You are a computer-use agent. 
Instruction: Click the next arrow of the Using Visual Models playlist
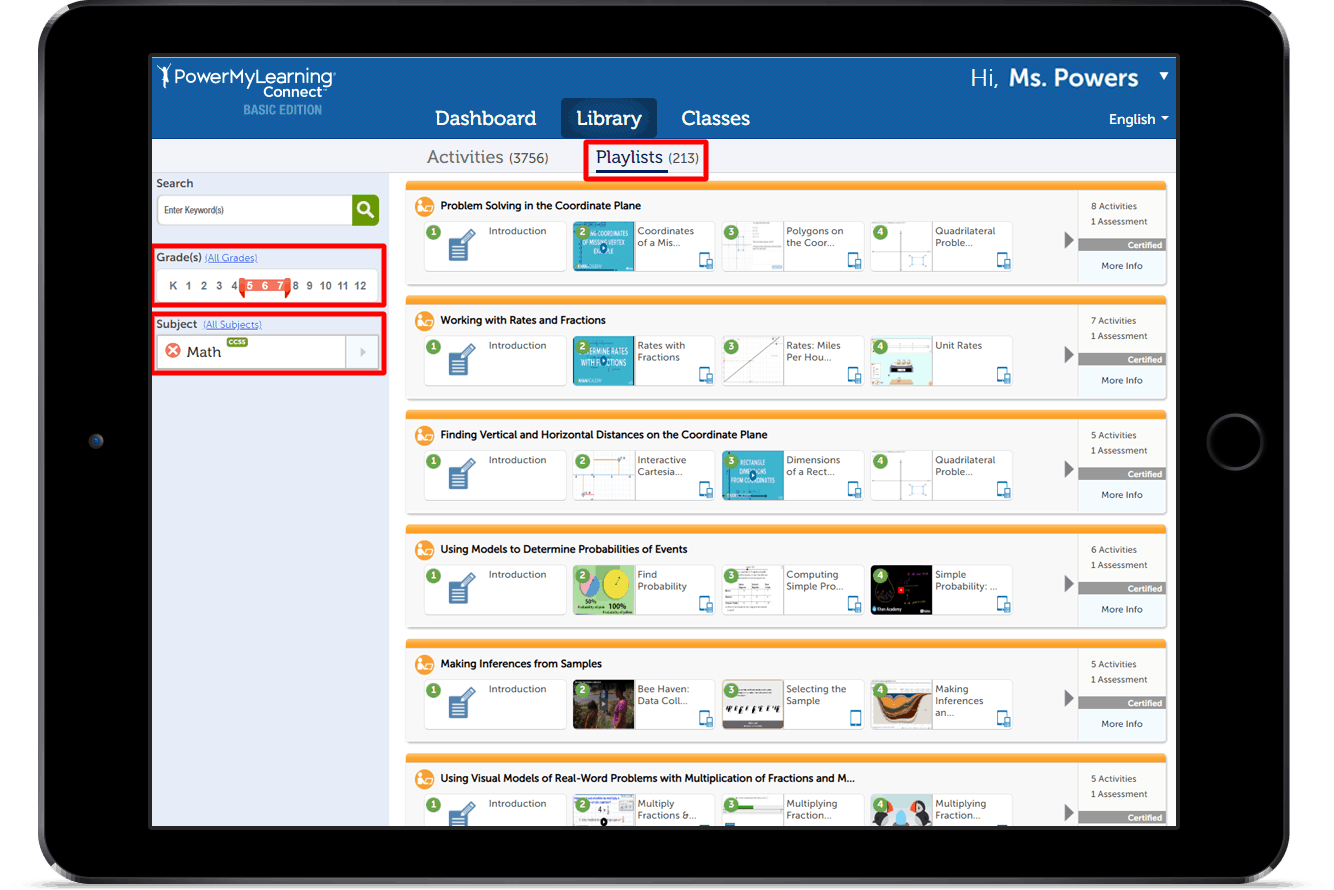pyautogui.click(x=1069, y=813)
